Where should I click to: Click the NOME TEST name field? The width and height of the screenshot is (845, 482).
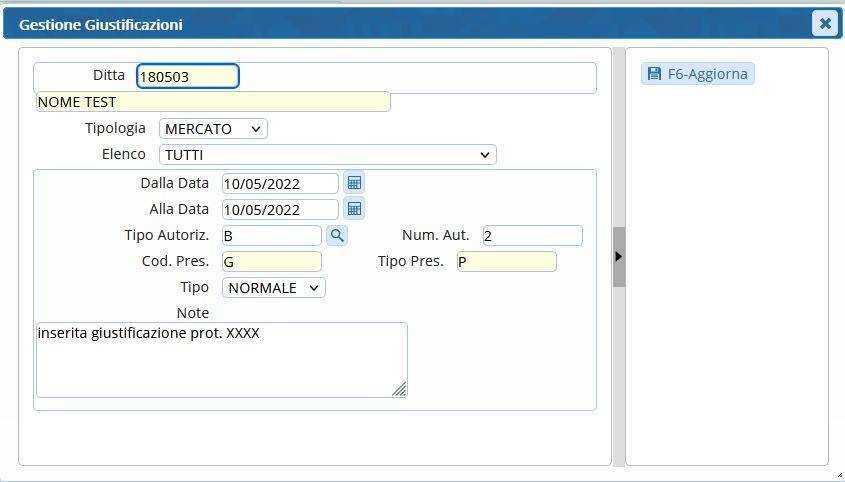212,102
